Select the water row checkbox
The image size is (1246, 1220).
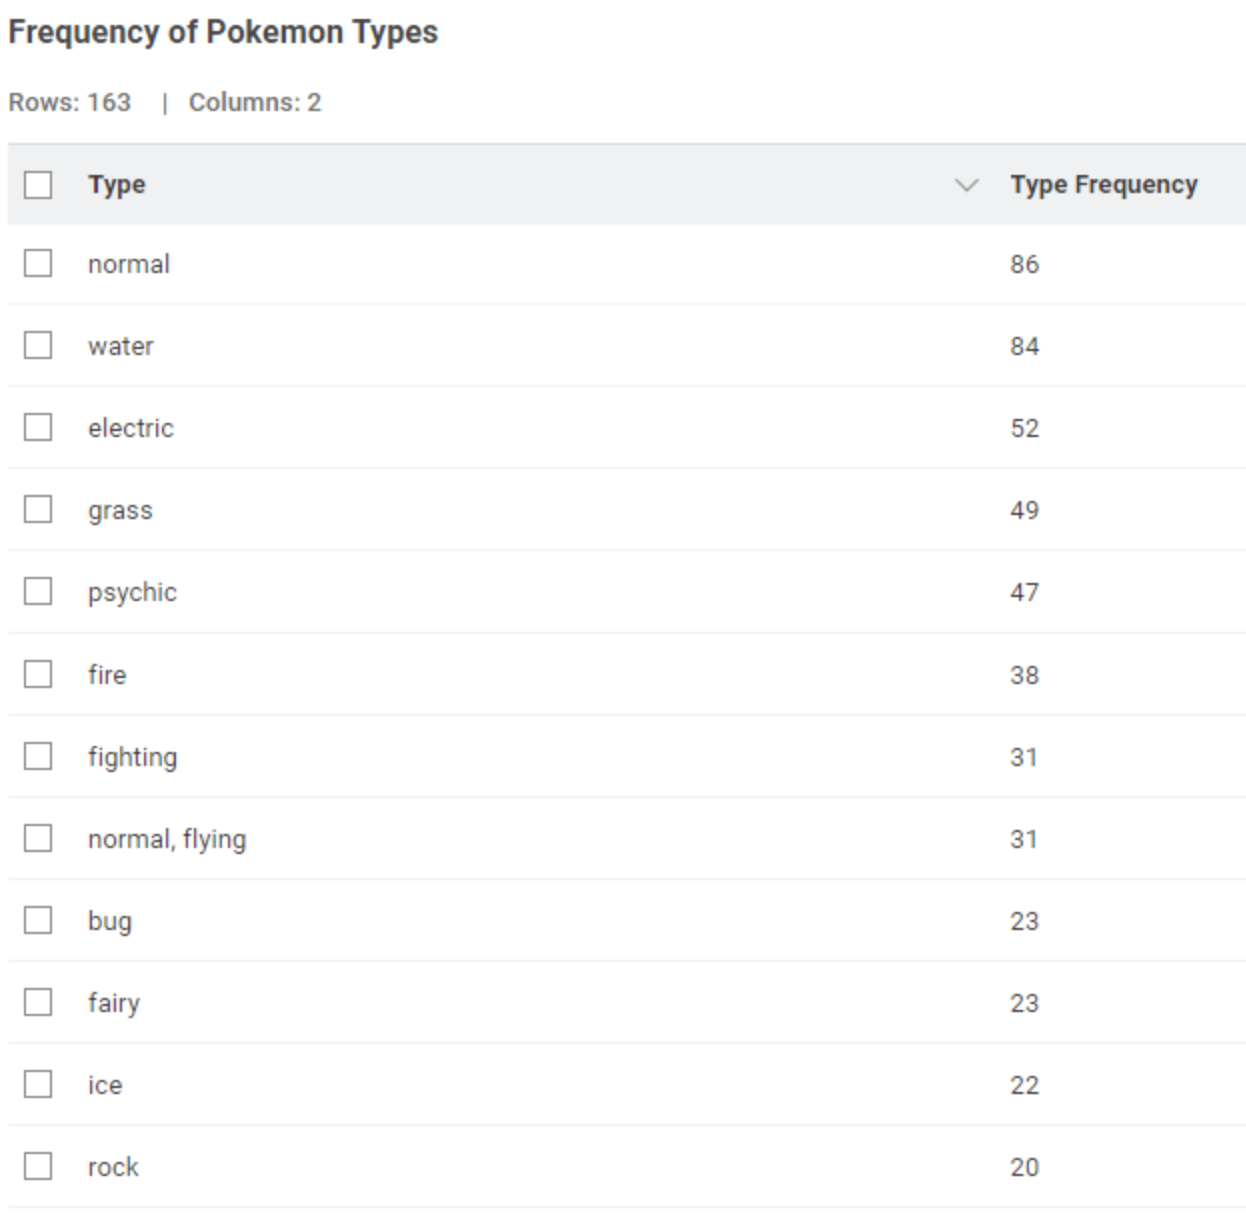click(x=38, y=345)
